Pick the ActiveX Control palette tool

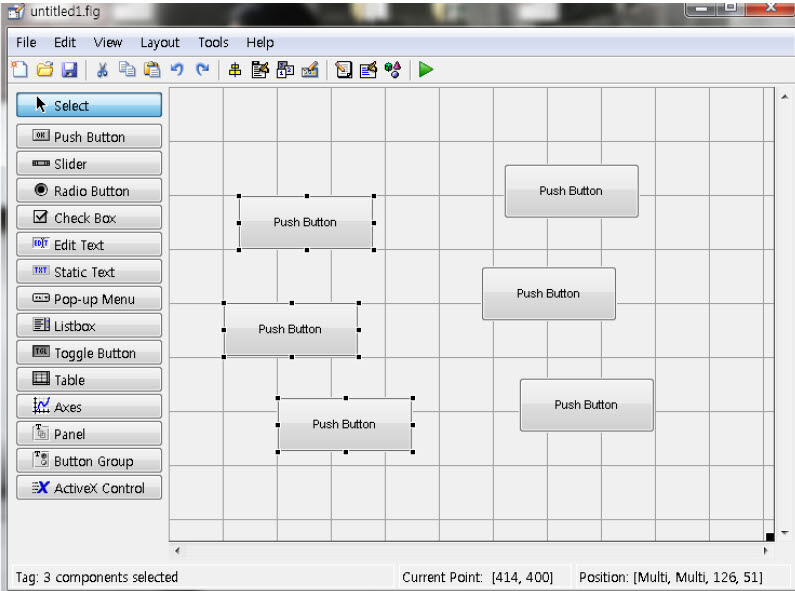[x=89, y=488]
